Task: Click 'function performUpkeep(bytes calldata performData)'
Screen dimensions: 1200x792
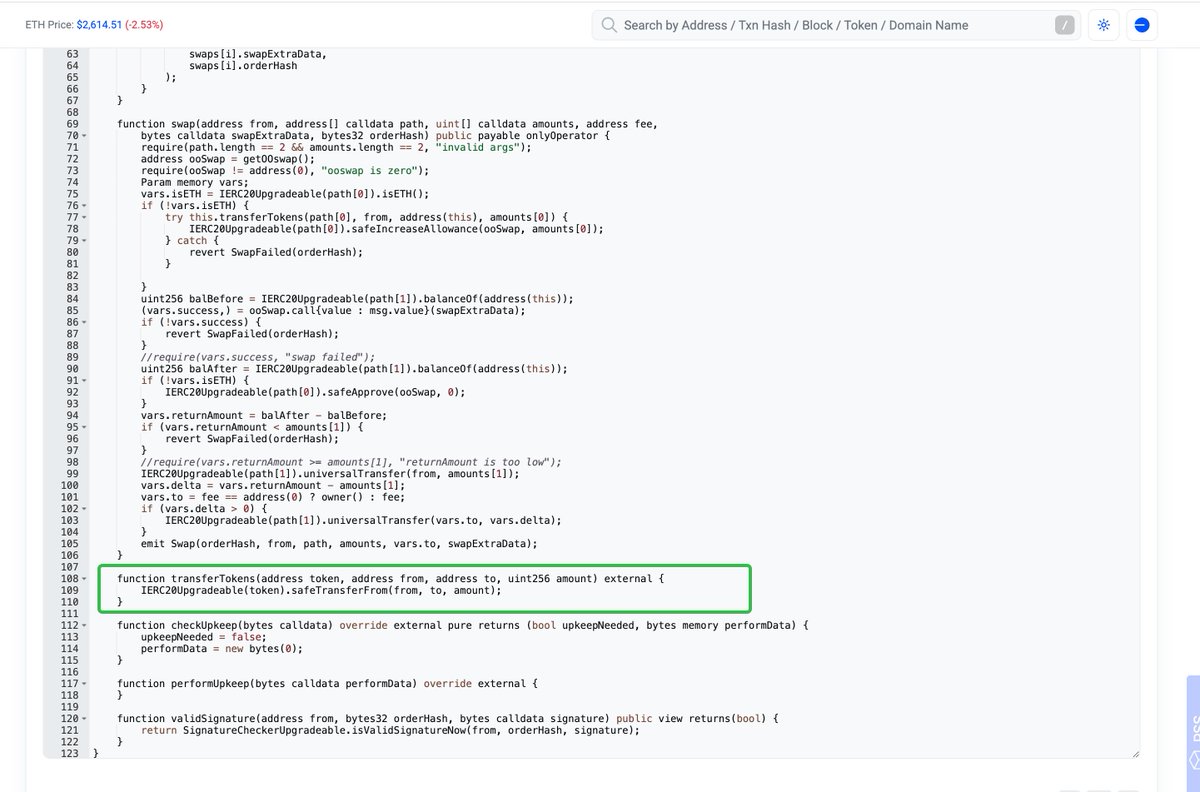Action: tap(328, 684)
